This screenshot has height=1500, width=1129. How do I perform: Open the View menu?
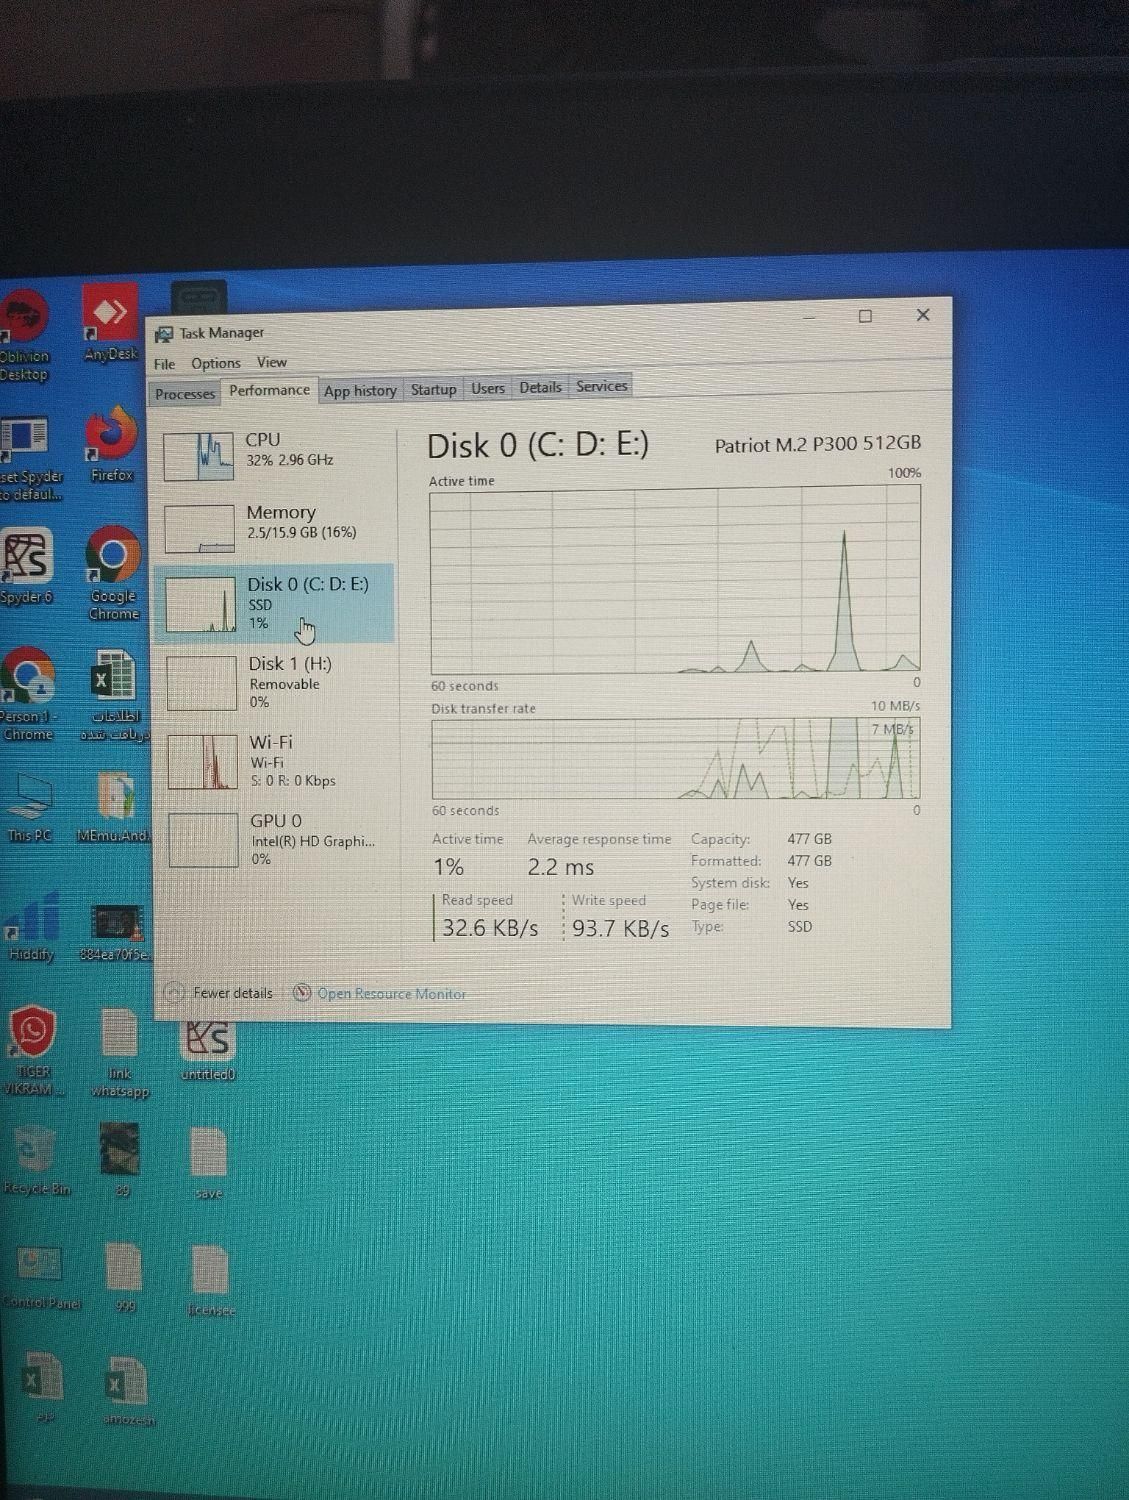(x=271, y=362)
